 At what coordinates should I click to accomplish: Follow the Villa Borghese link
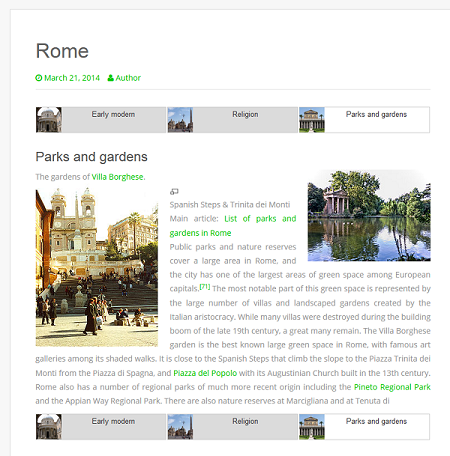[117, 177]
